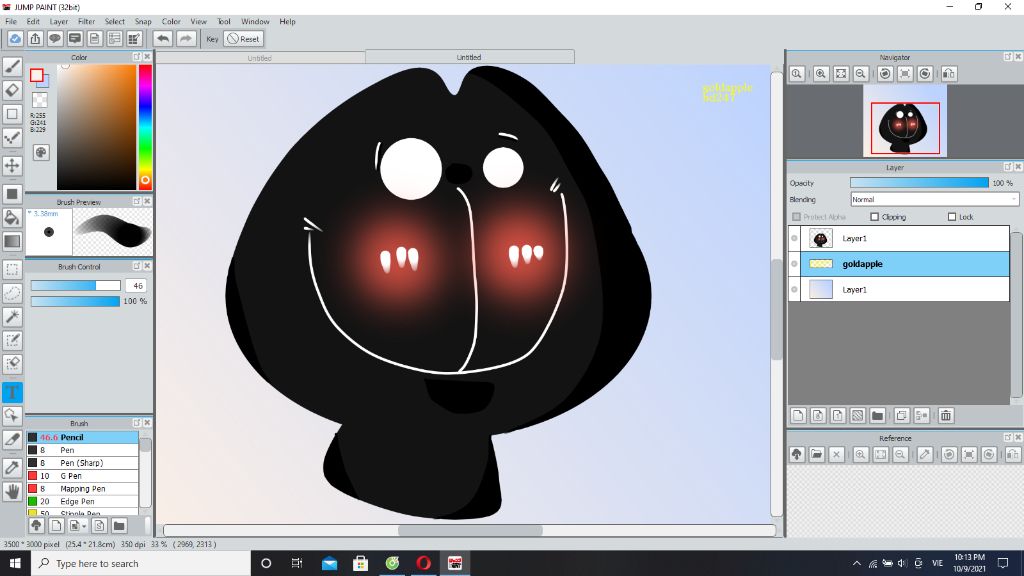The height and width of the screenshot is (576, 1024).
Task: Click the cloud brush icon in the Brush panel
Action: [37, 526]
